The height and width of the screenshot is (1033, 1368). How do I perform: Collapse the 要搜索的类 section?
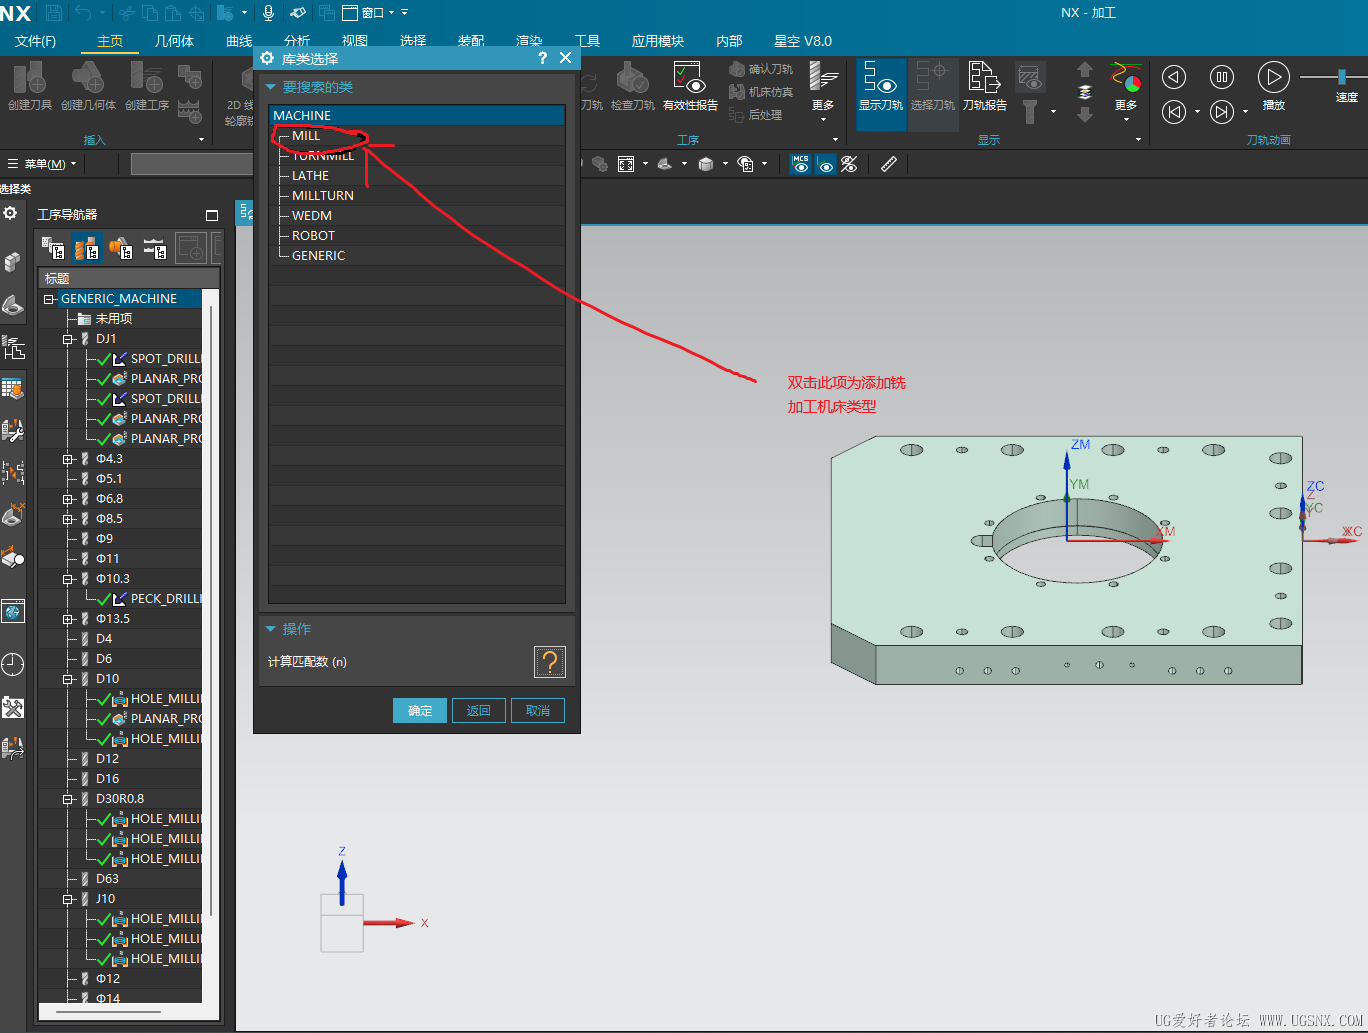tap(270, 87)
